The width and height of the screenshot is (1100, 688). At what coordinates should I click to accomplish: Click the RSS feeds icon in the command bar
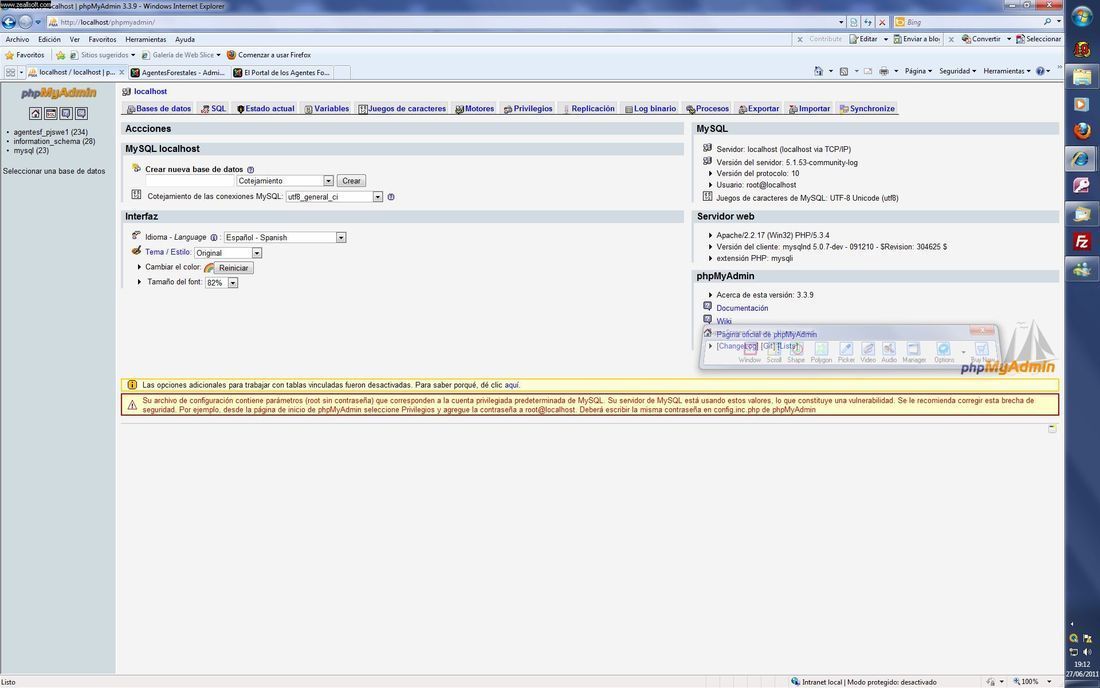[844, 71]
